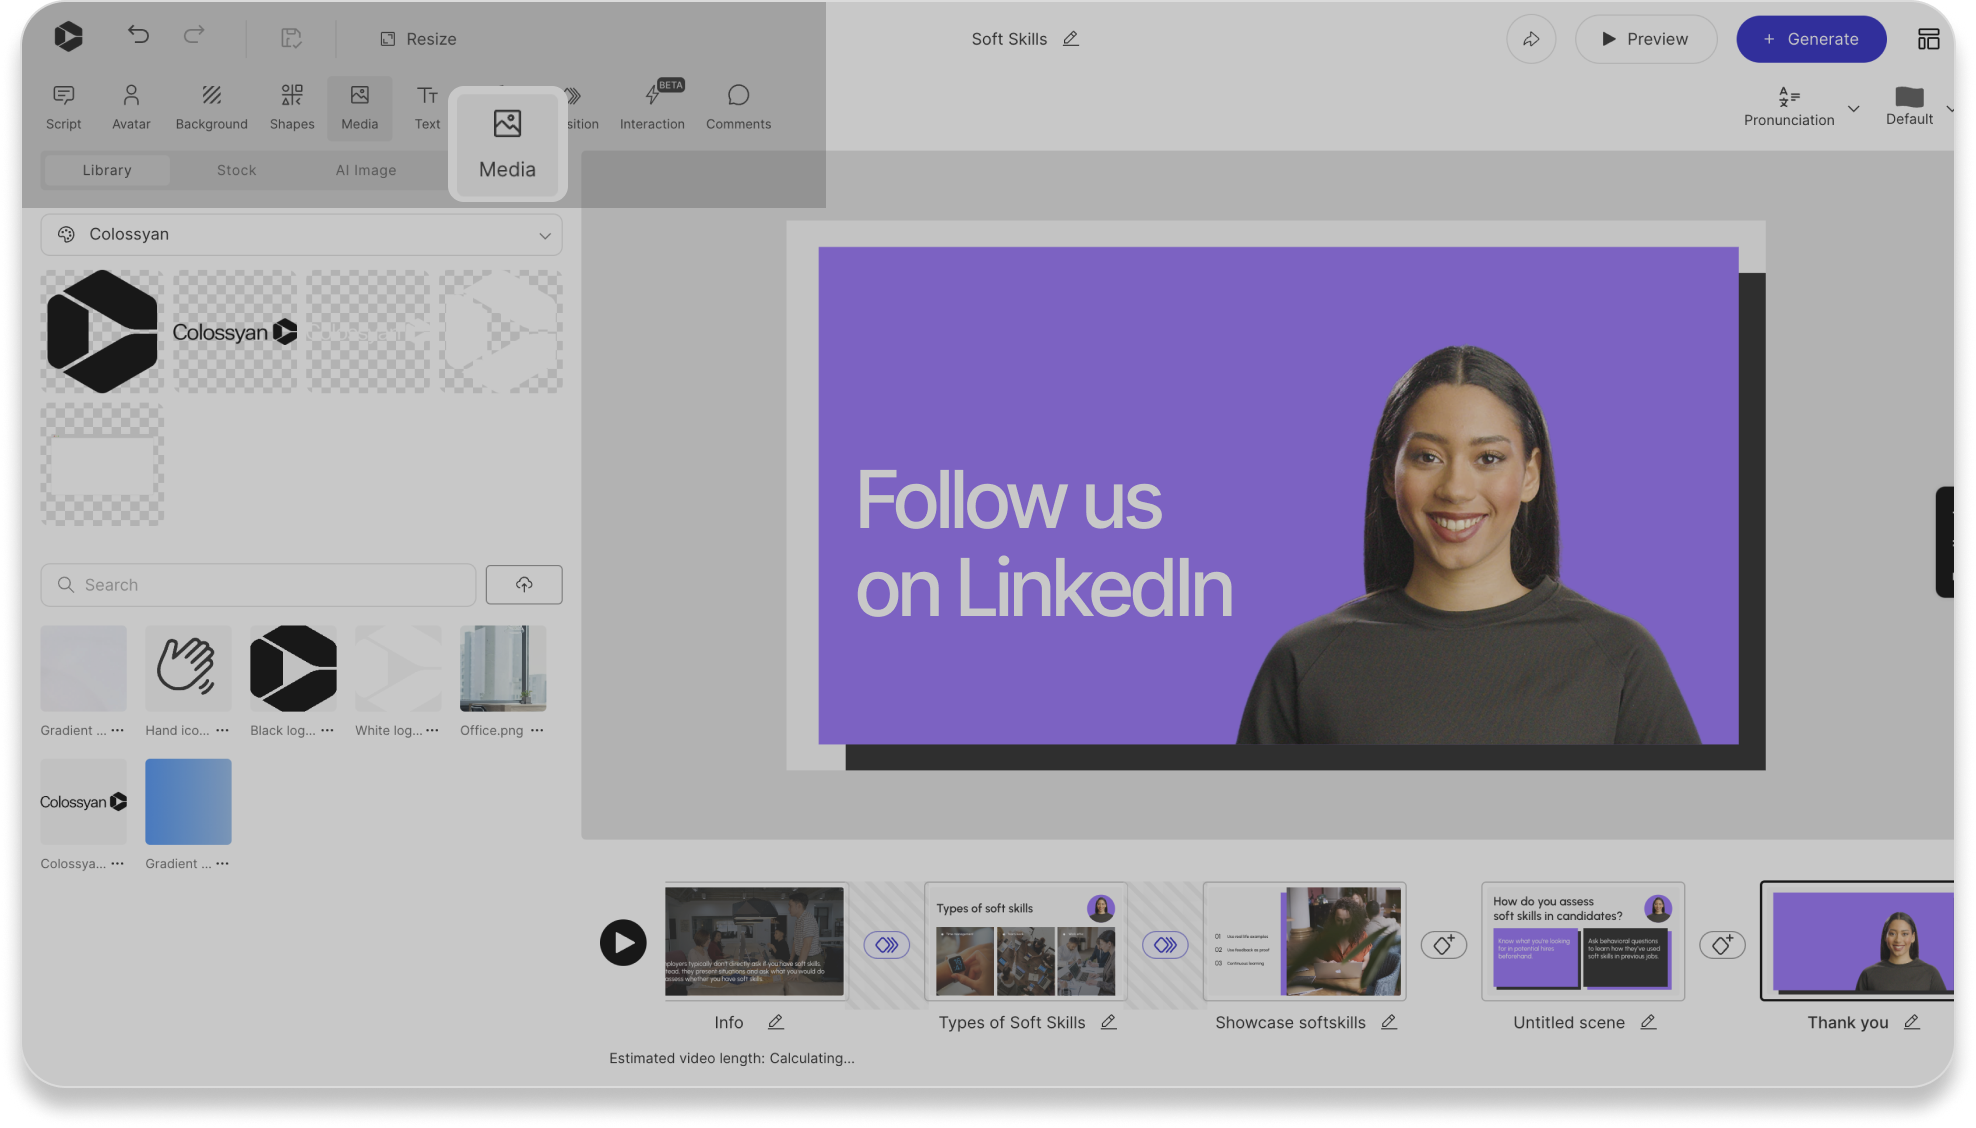The height and width of the screenshot is (1128, 1976).
Task: Select the Hand icon media thumbnail
Action: click(x=188, y=668)
